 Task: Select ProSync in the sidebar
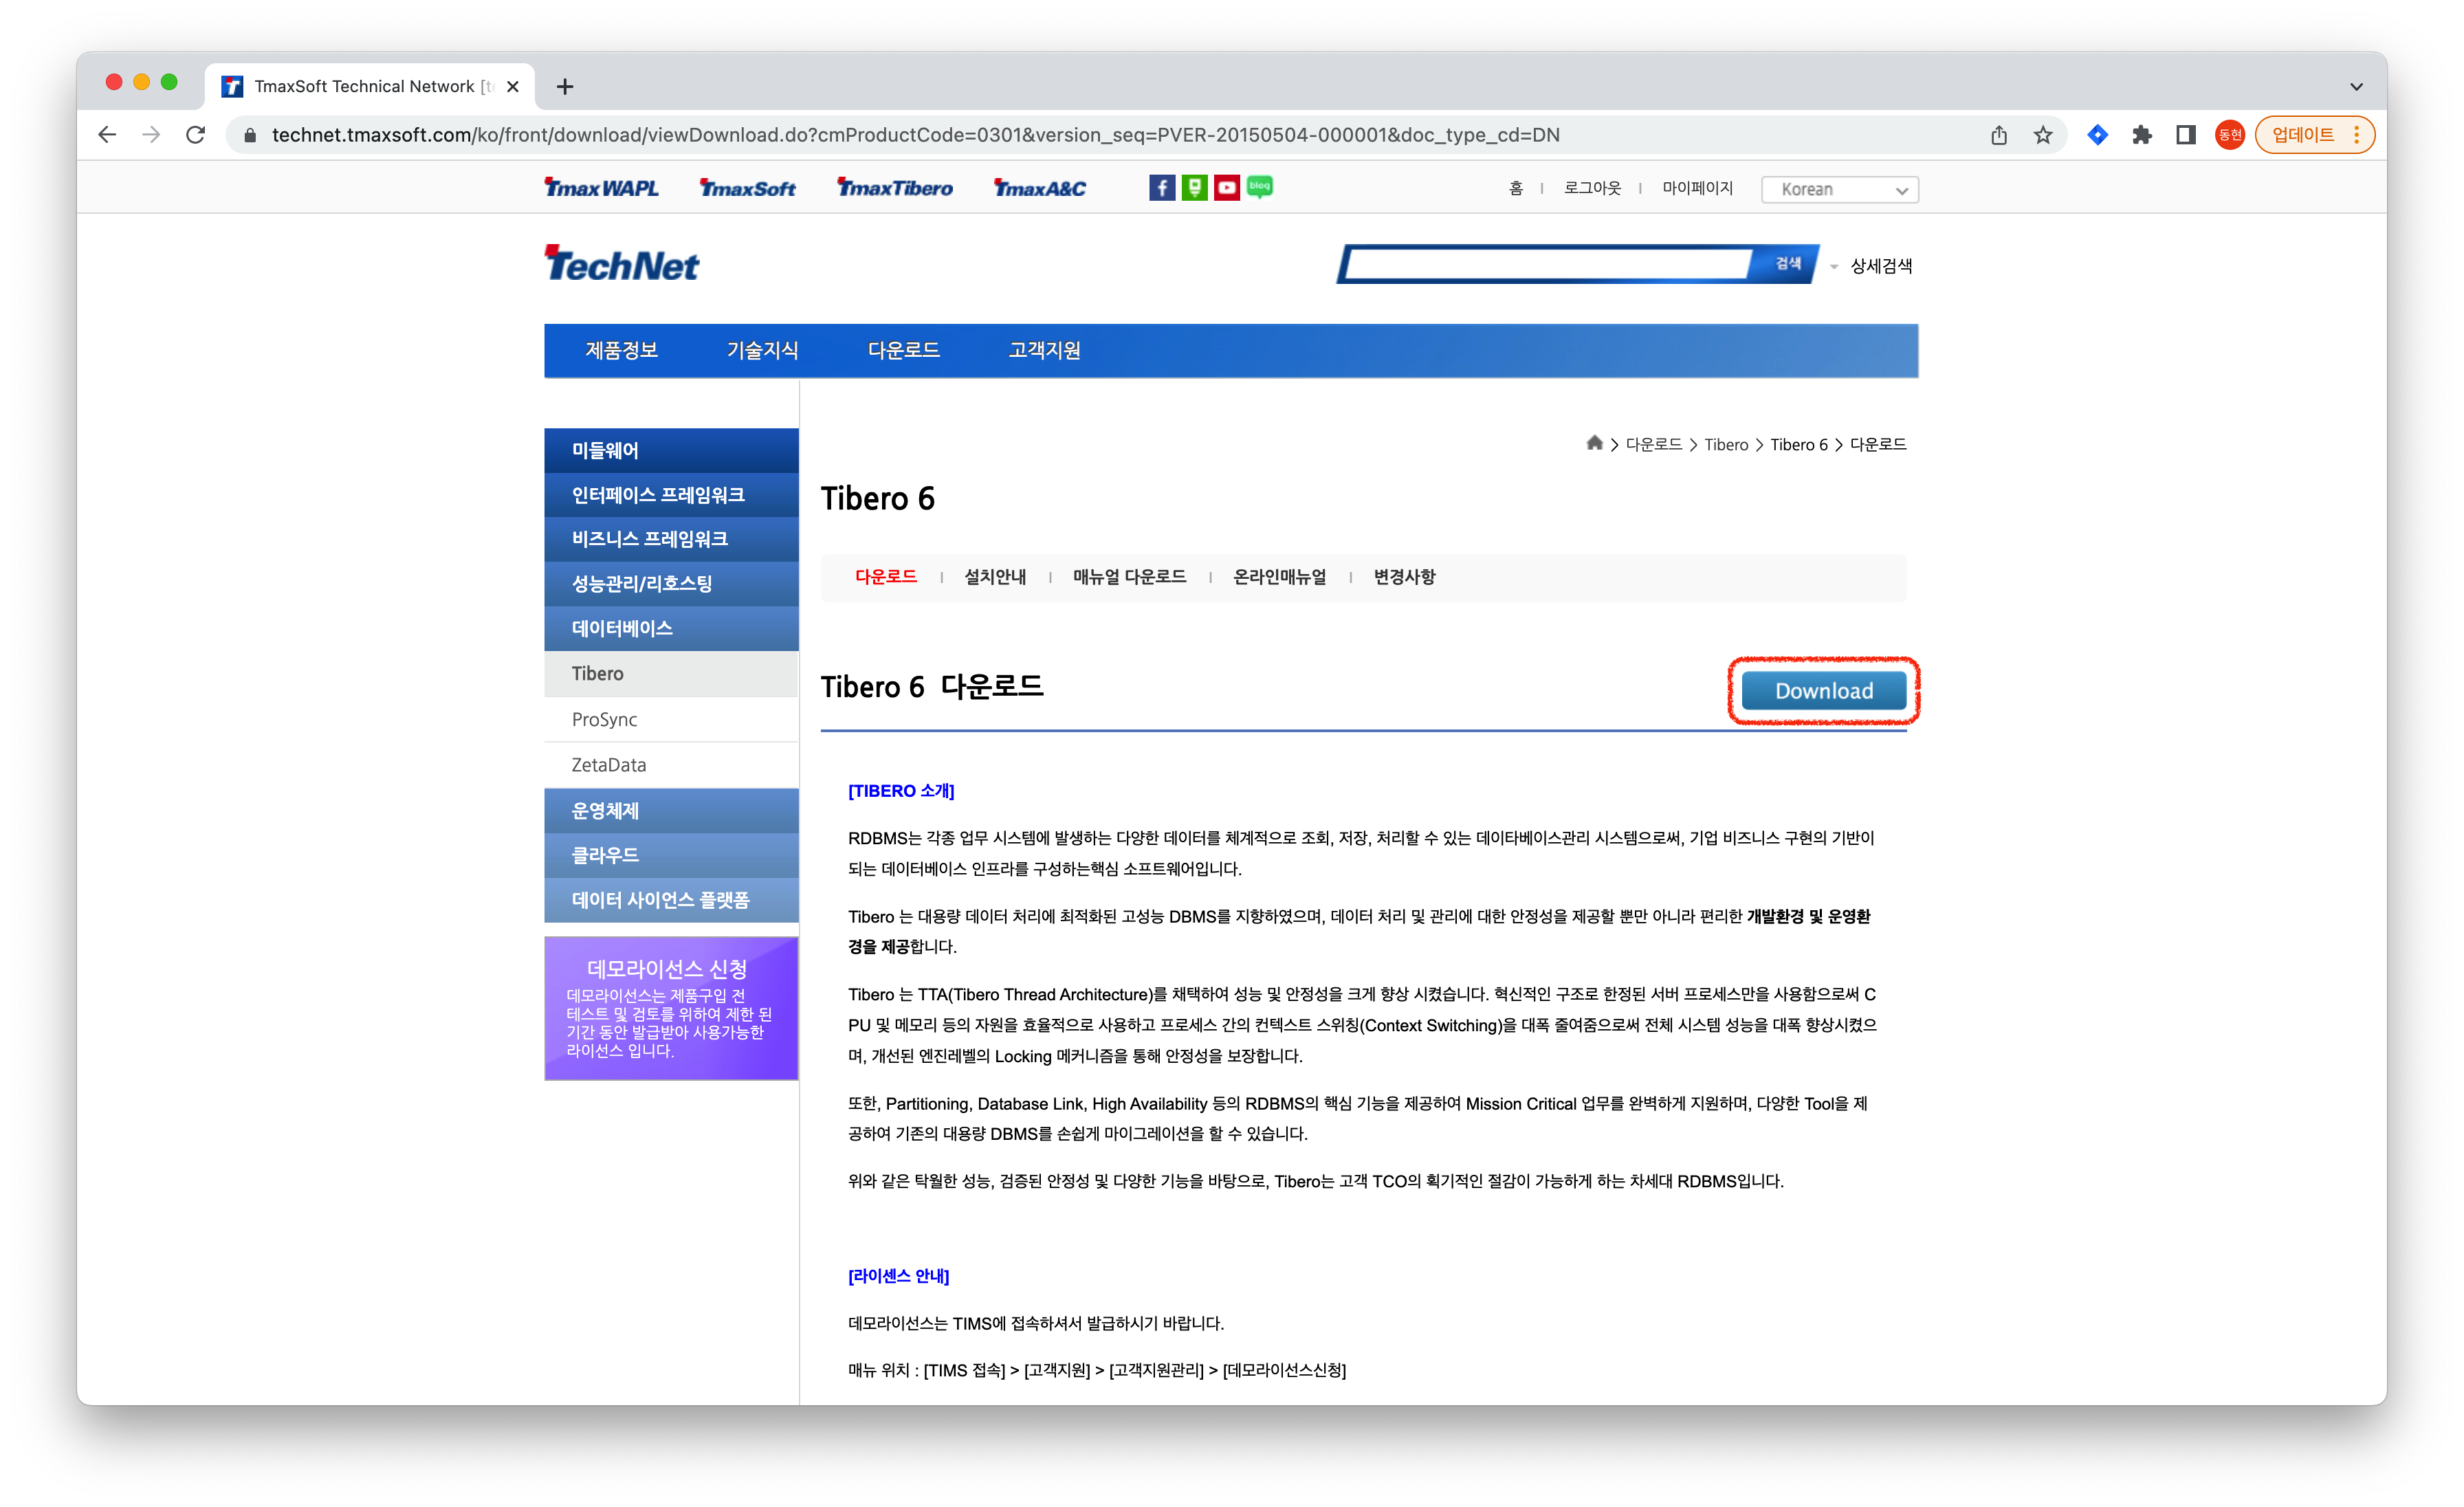coord(671,719)
